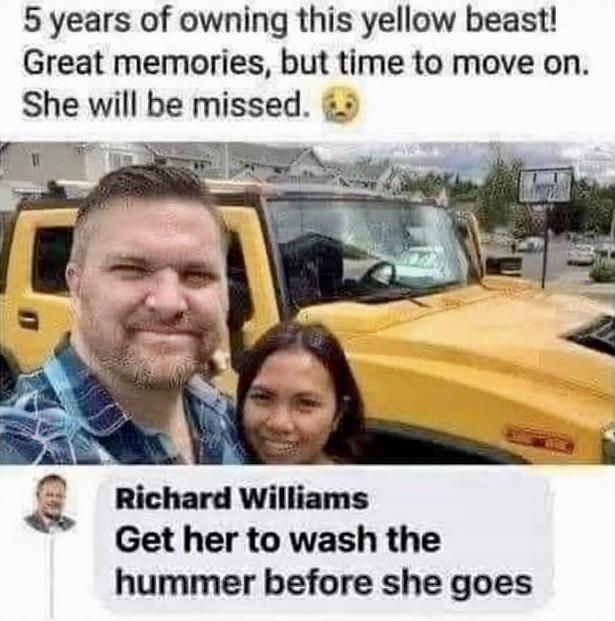
Task: Click the steering wheel behind the windshield
Action: click(379, 274)
